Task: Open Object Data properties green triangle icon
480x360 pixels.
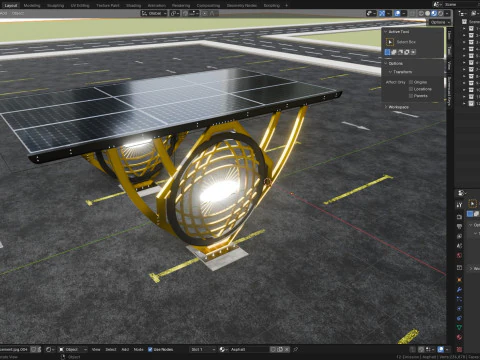Action: tap(459, 327)
